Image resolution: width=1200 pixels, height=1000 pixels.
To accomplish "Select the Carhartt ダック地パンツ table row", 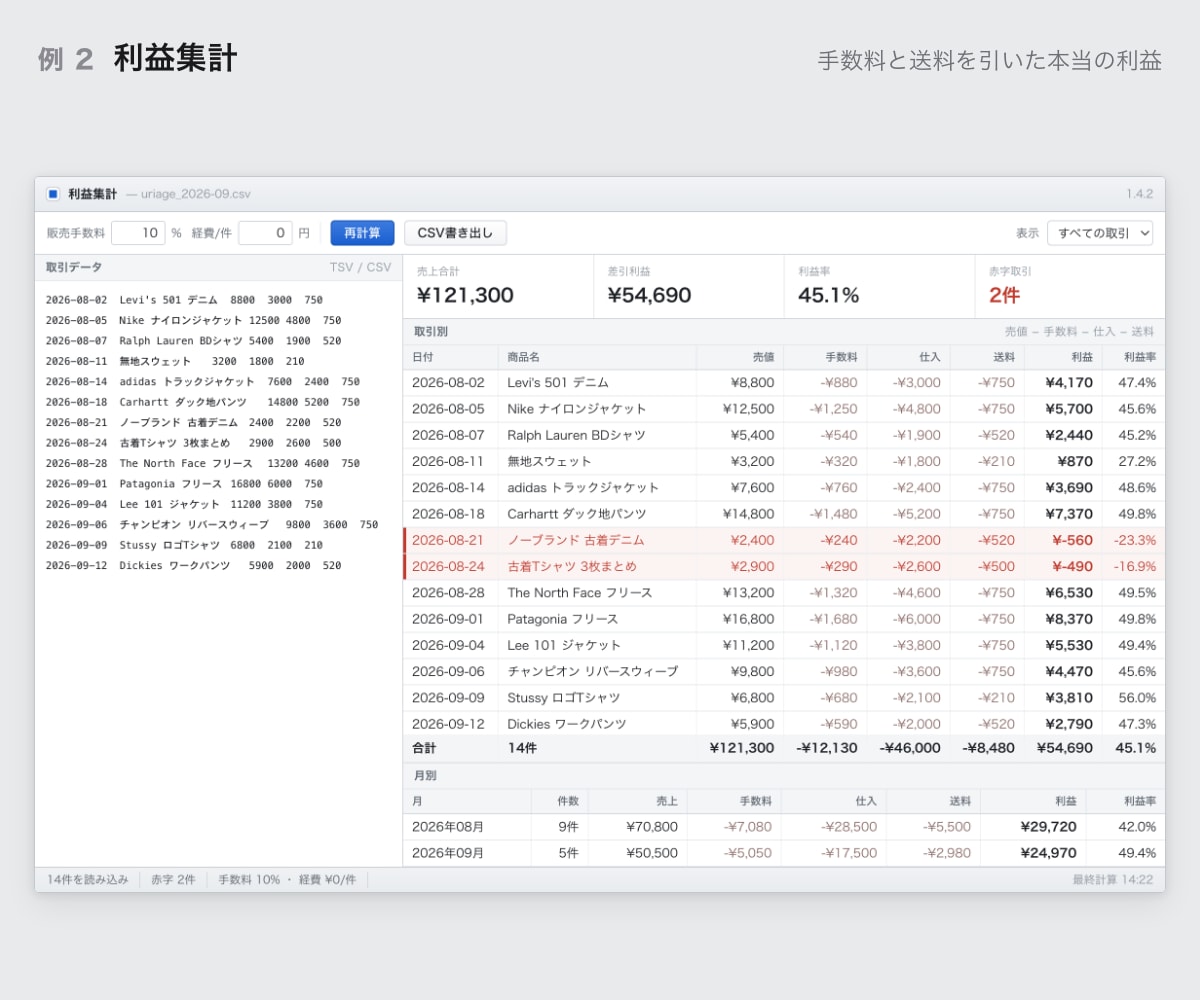I will [x=784, y=514].
